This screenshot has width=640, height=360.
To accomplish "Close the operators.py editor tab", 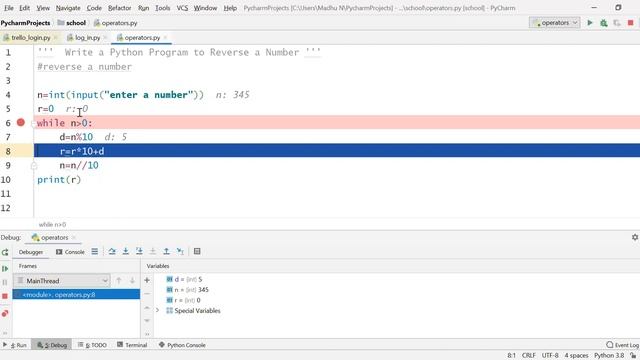I will pyautogui.click(x=165, y=38).
